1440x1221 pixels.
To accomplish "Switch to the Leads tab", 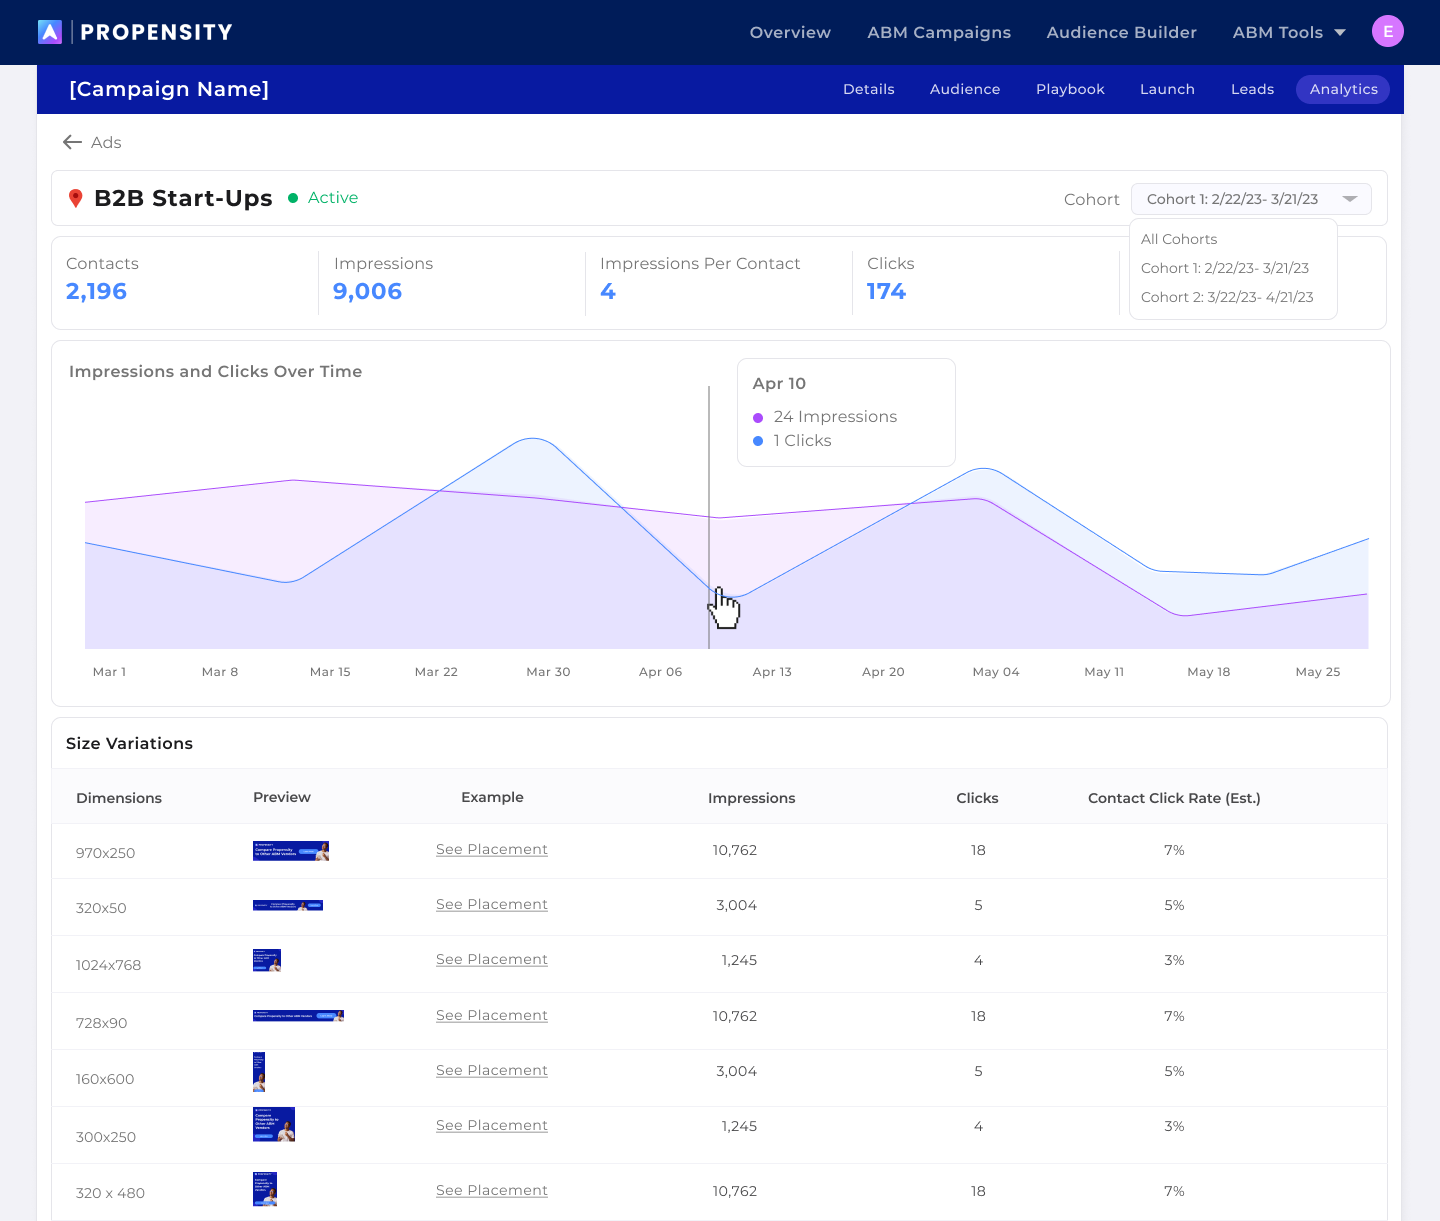I will (1252, 89).
